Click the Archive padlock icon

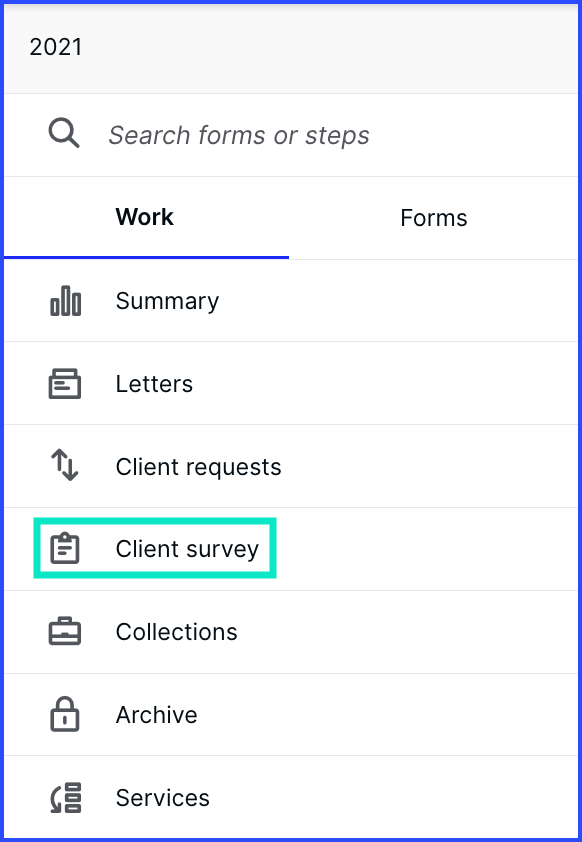tap(65, 714)
